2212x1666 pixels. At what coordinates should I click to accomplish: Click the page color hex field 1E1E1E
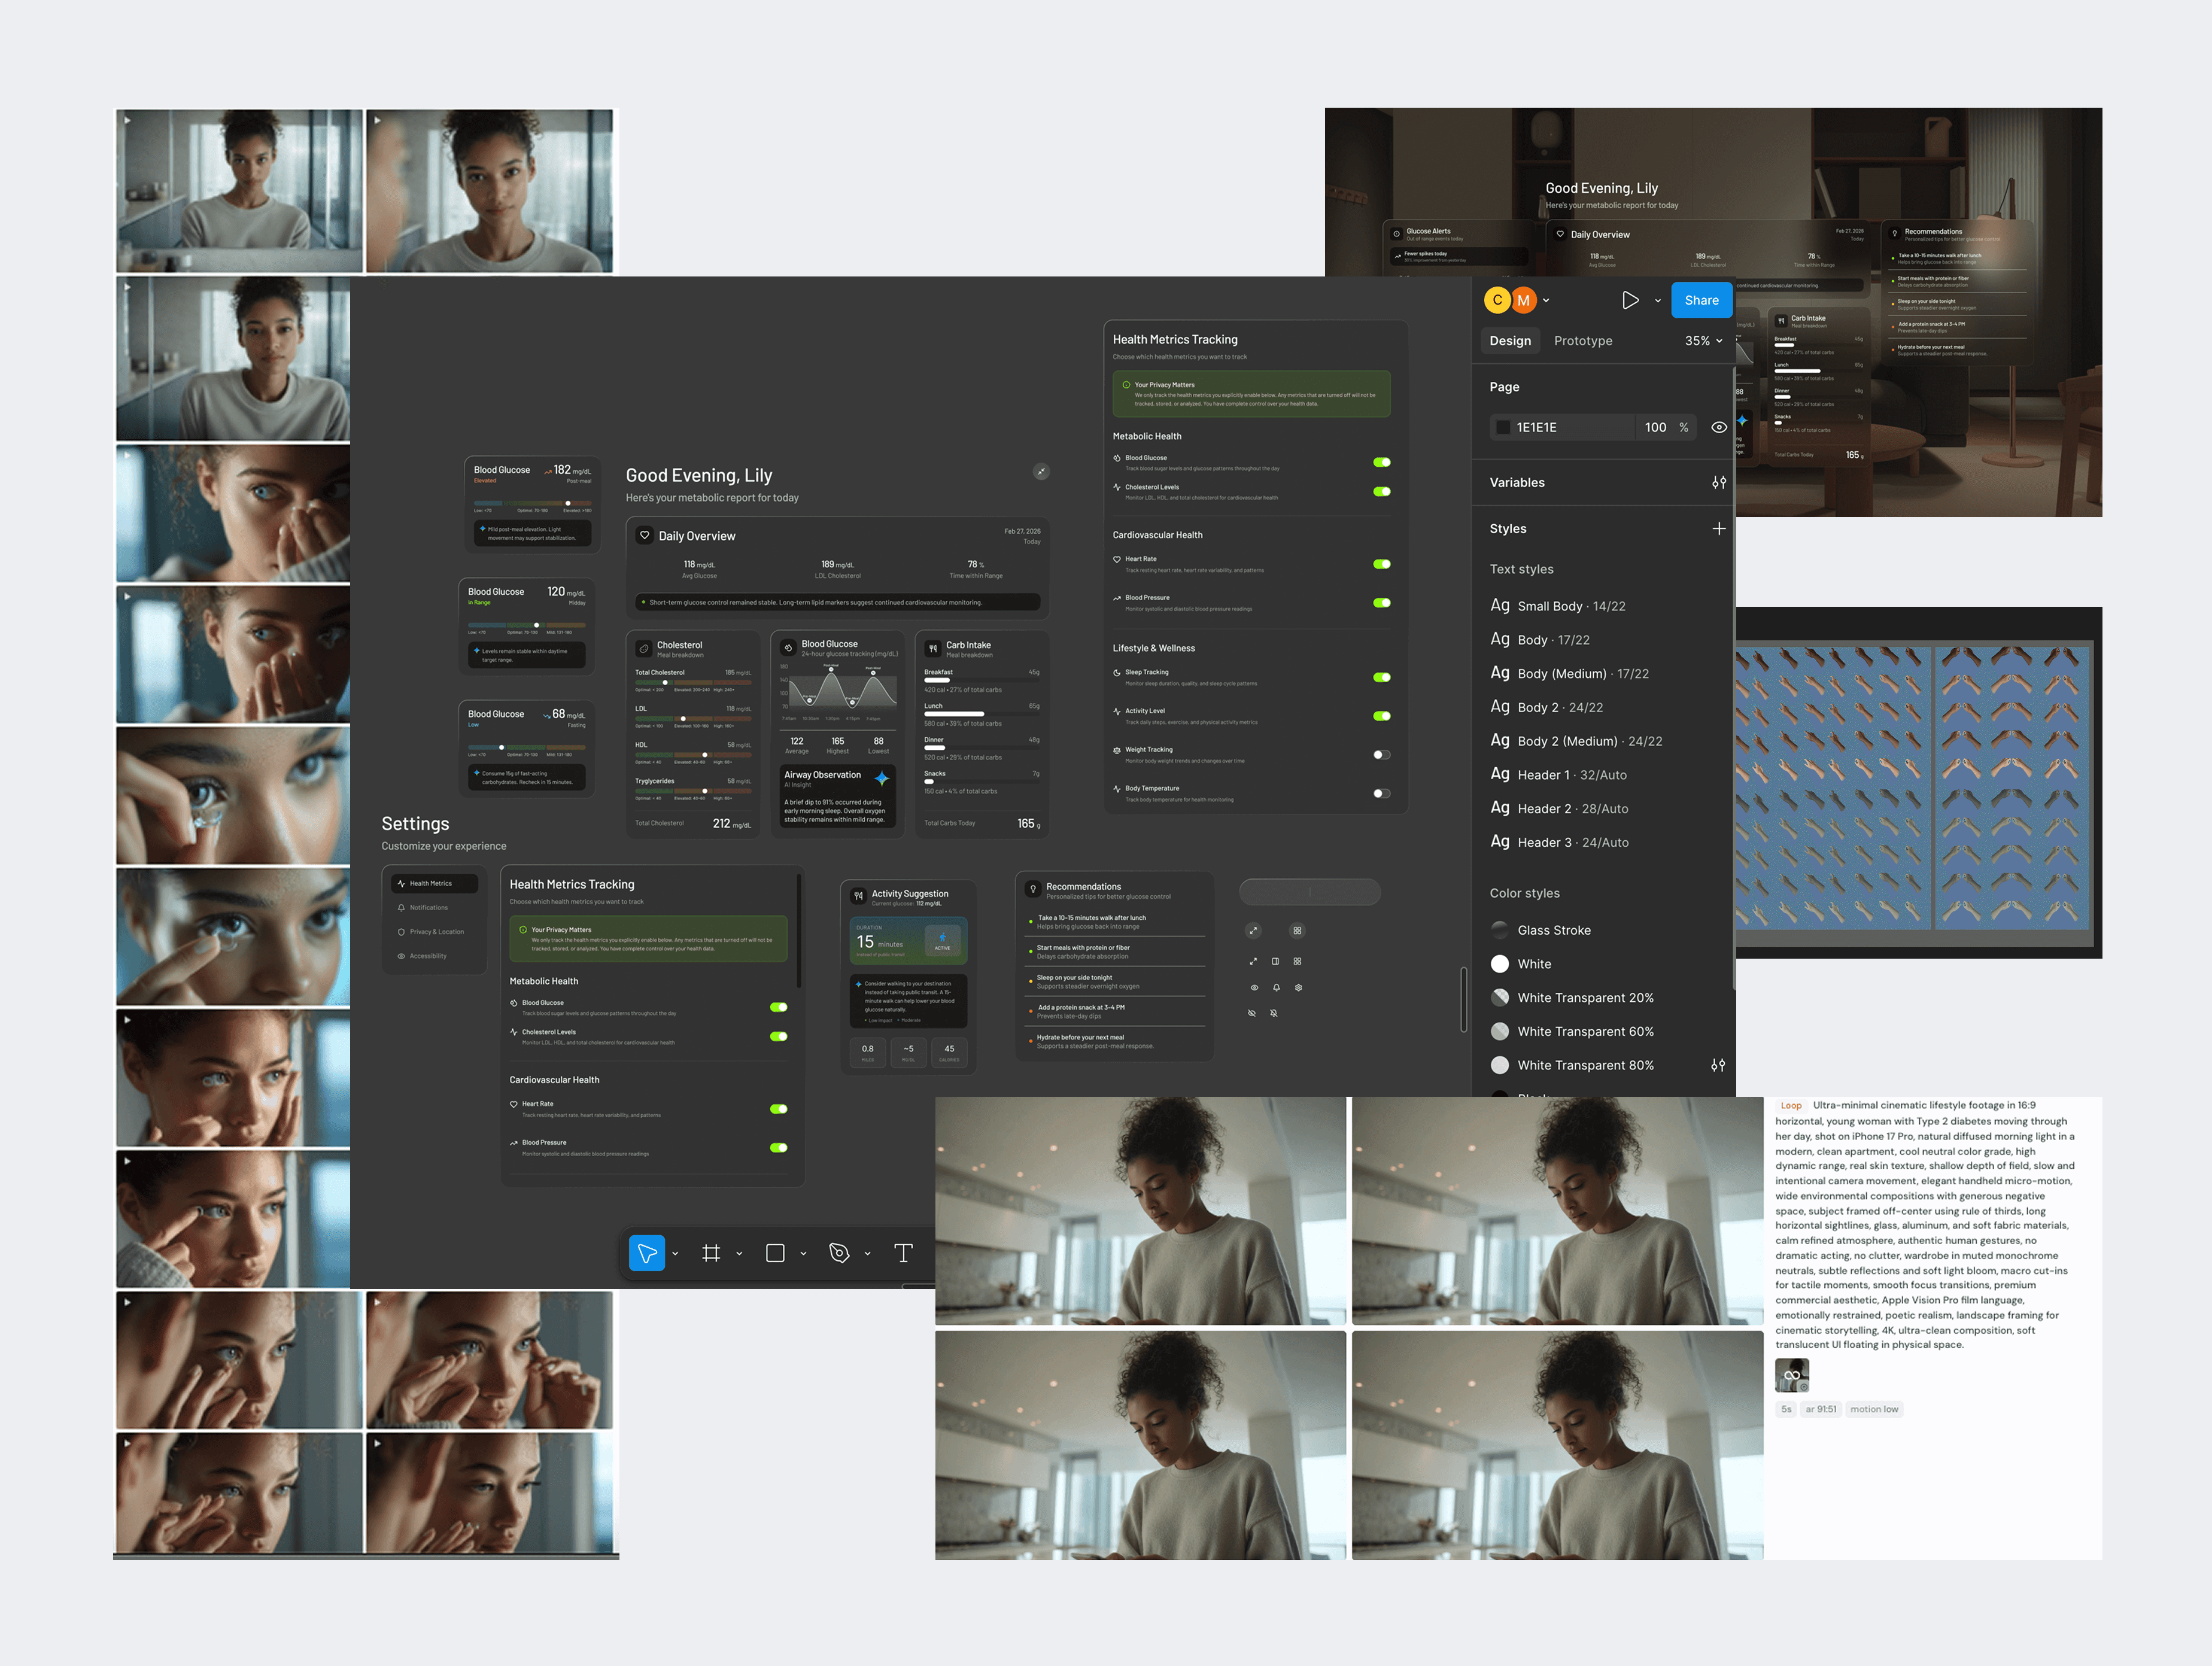pyautogui.click(x=1564, y=427)
